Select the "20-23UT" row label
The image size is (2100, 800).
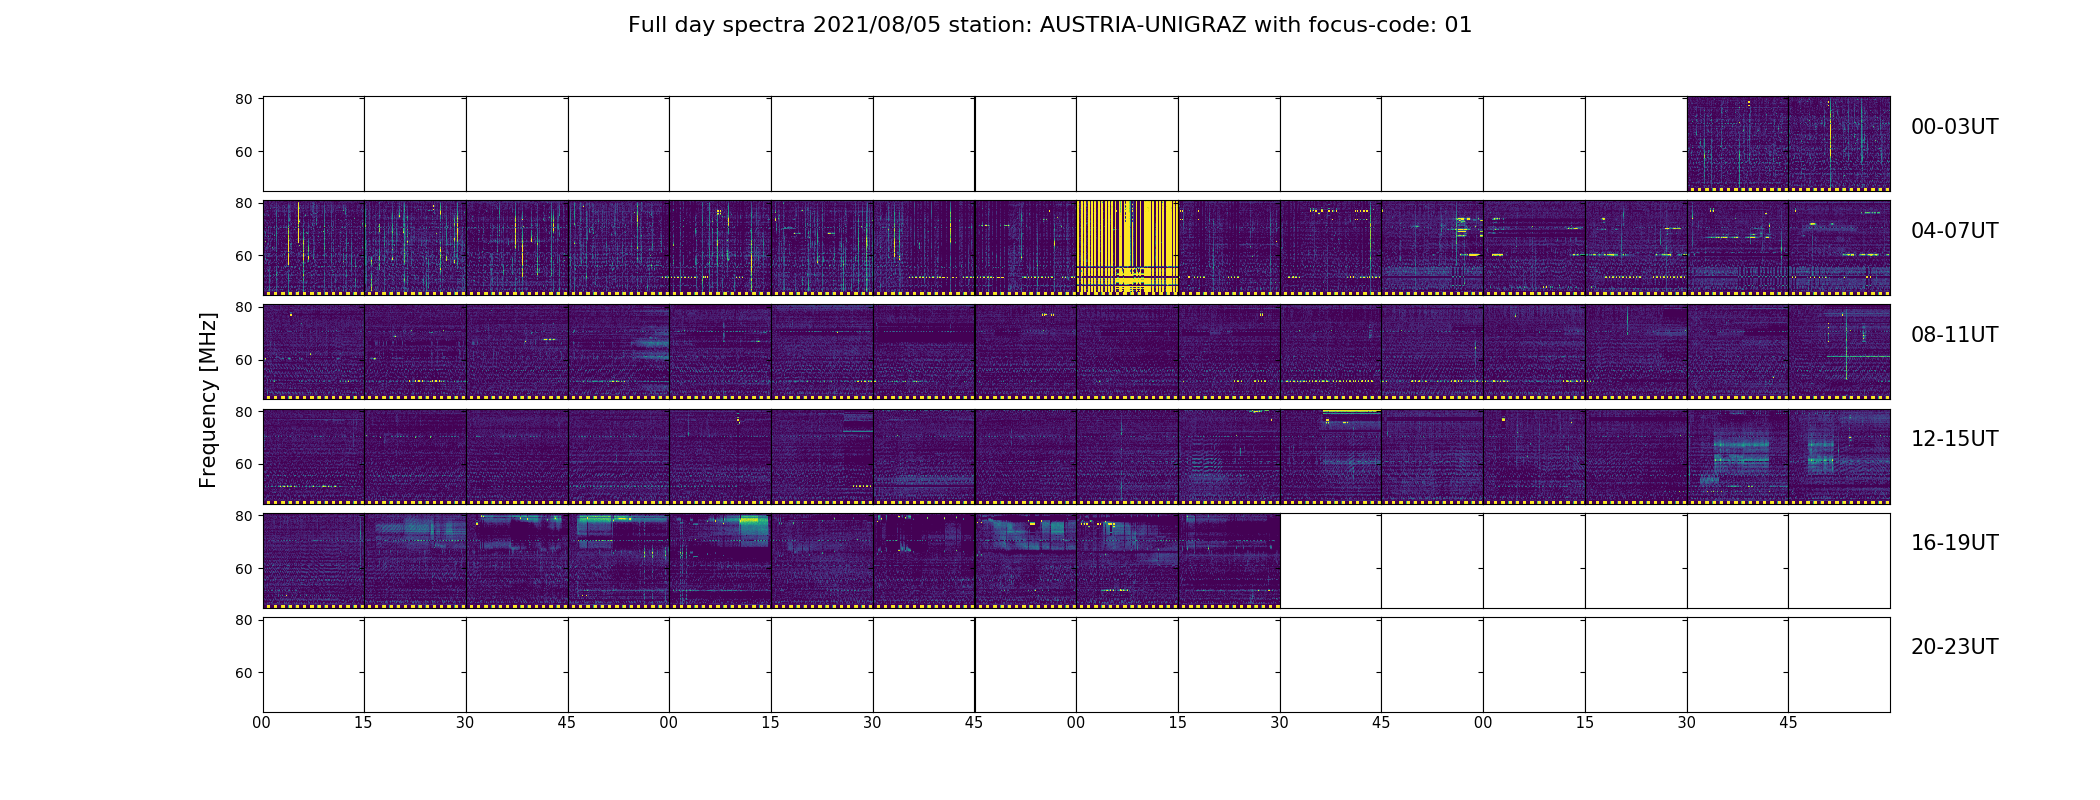[1954, 647]
